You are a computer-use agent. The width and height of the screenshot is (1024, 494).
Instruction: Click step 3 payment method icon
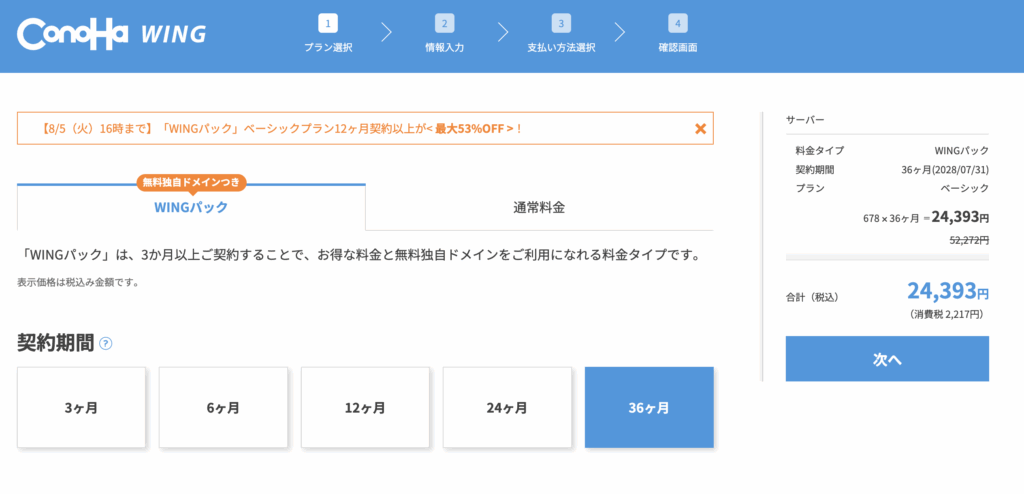click(561, 24)
